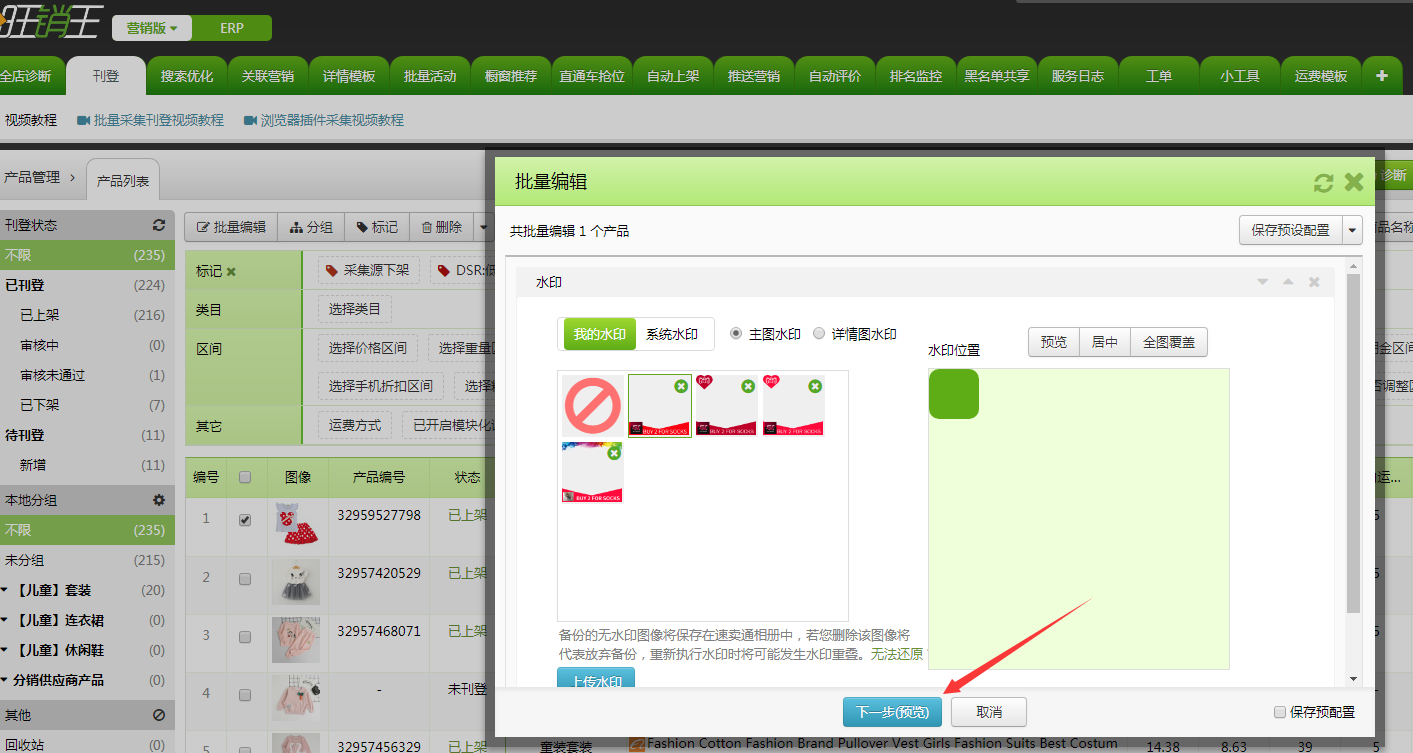The height and width of the screenshot is (753, 1413).
Task: Open the 运费方式 filter
Action: pyautogui.click(x=355, y=425)
